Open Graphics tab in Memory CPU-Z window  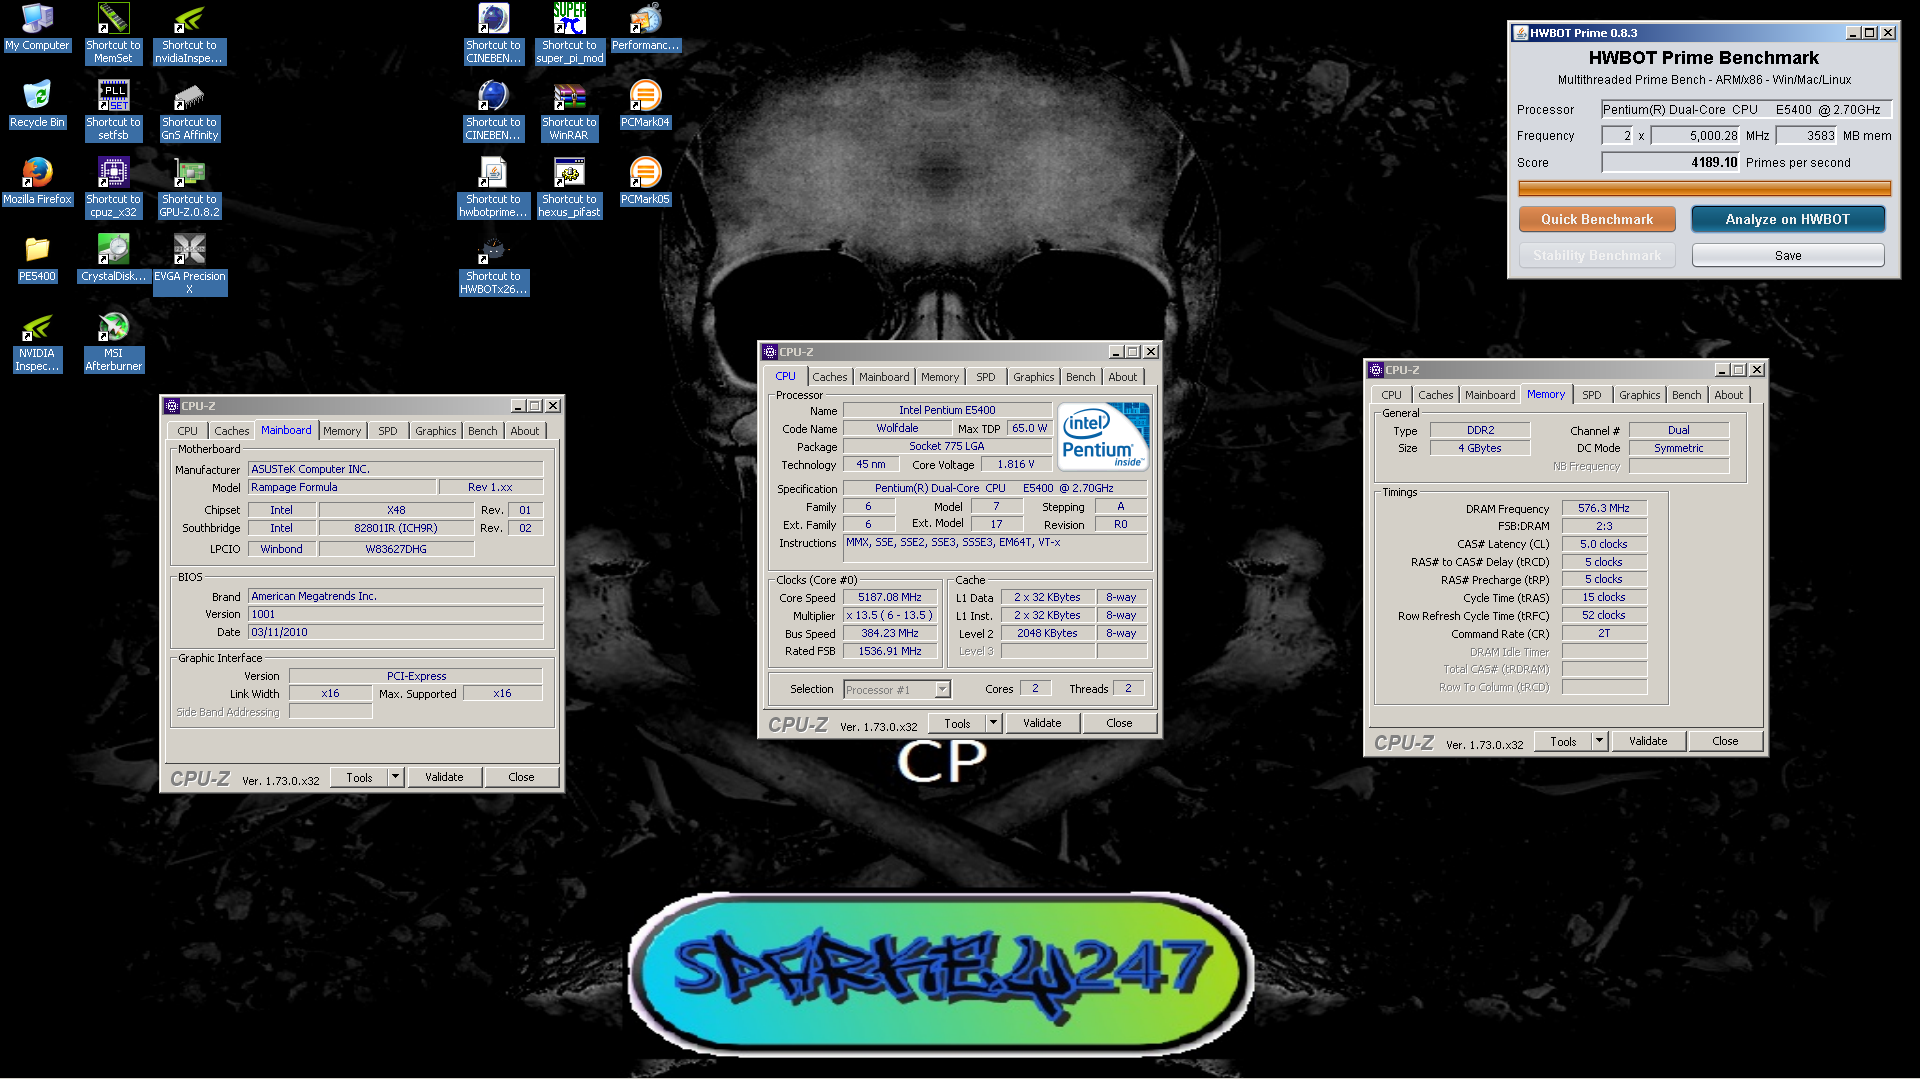[1639, 395]
